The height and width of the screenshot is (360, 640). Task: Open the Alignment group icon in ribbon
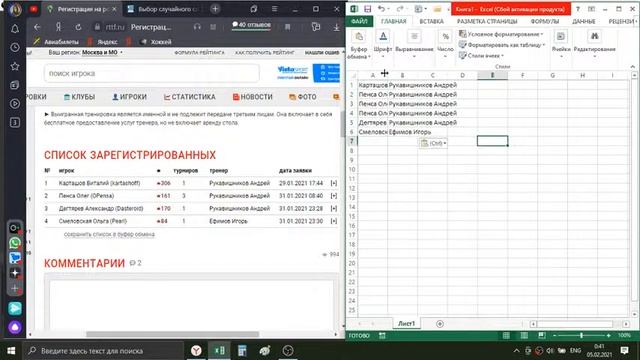coord(414,36)
